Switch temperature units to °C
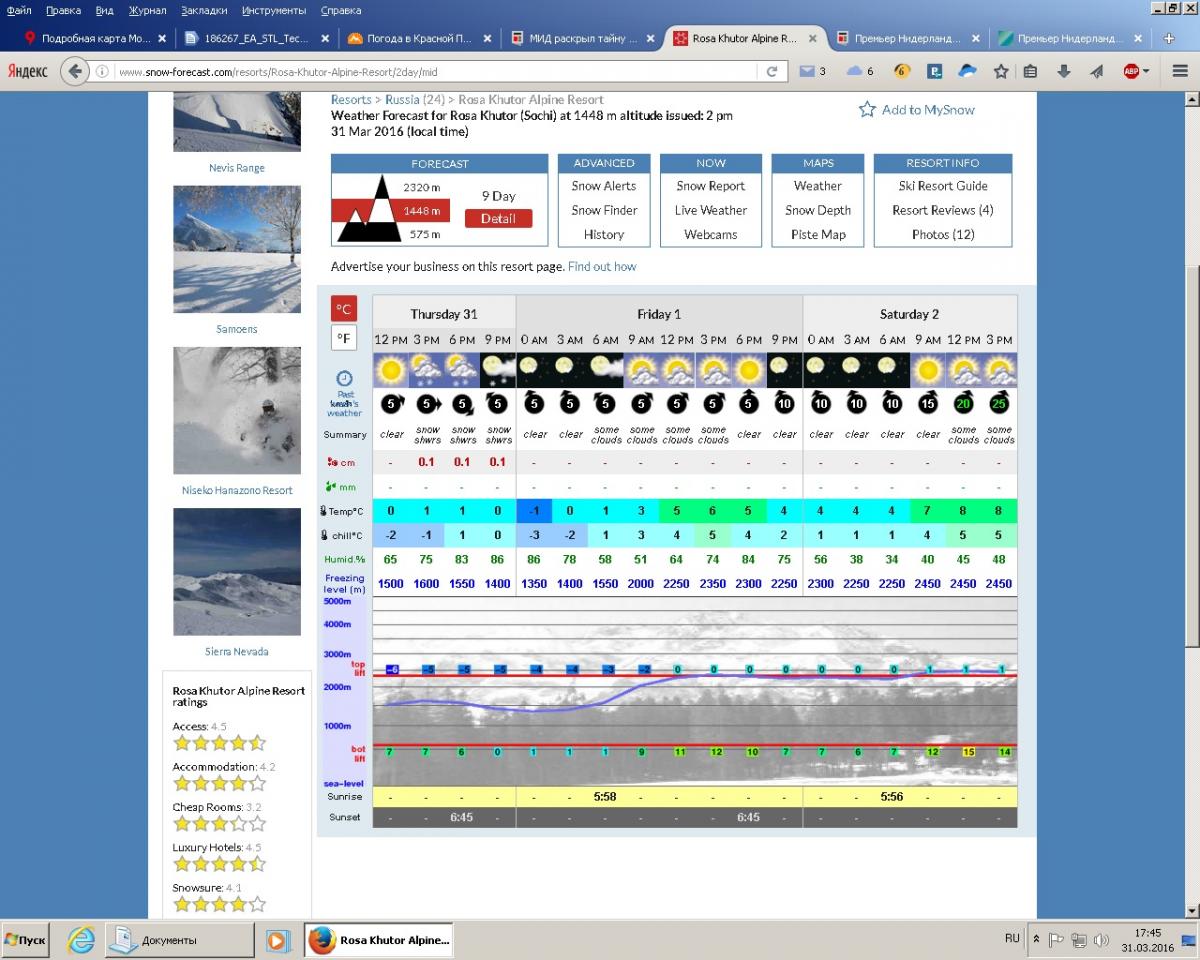1200x960 pixels. pyautogui.click(x=343, y=309)
